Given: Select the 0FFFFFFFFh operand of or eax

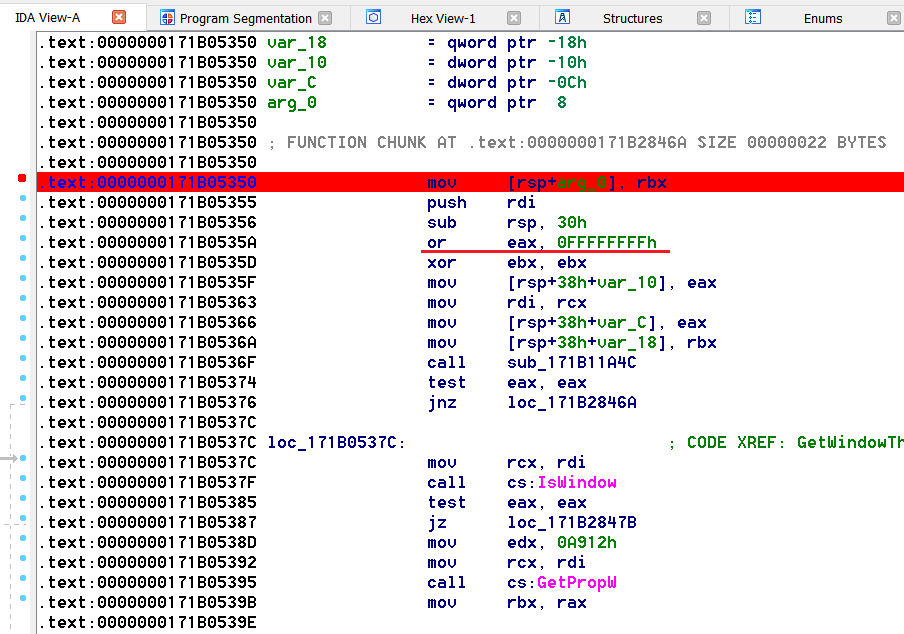Looking at the screenshot, I should [x=607, y=243].
